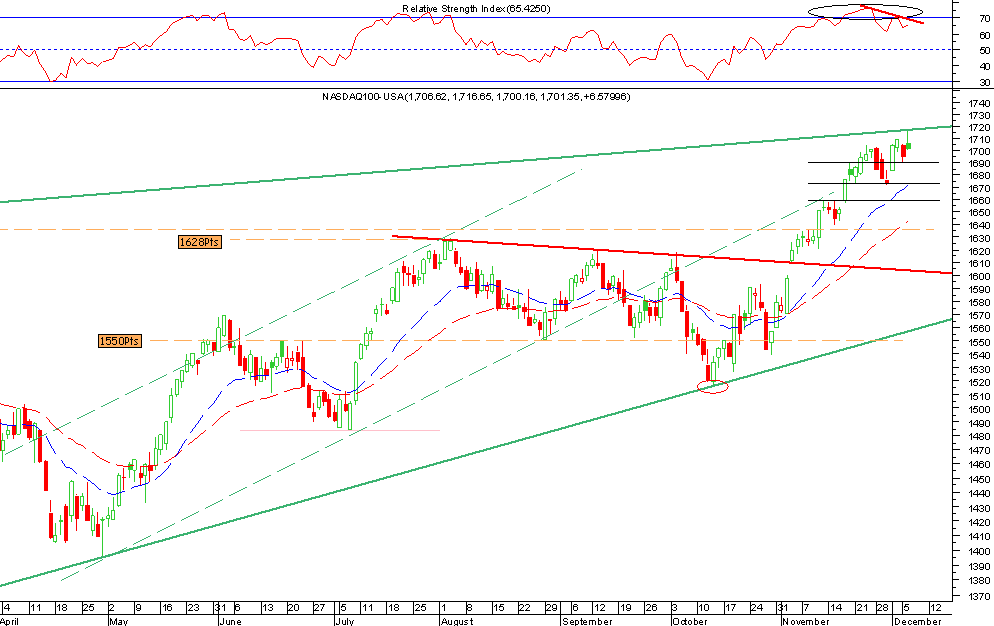This screenshot has width=994, height=626.
Task: Click the September month label
Action: pos(587,621)
